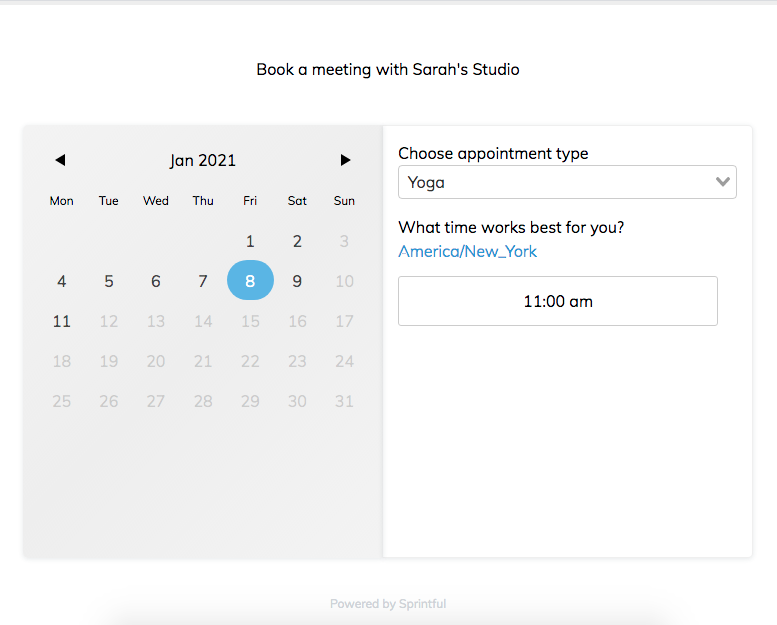Select January 2 on the calendar
Viewport: 777px width, 625px height.
coord(297,241)
